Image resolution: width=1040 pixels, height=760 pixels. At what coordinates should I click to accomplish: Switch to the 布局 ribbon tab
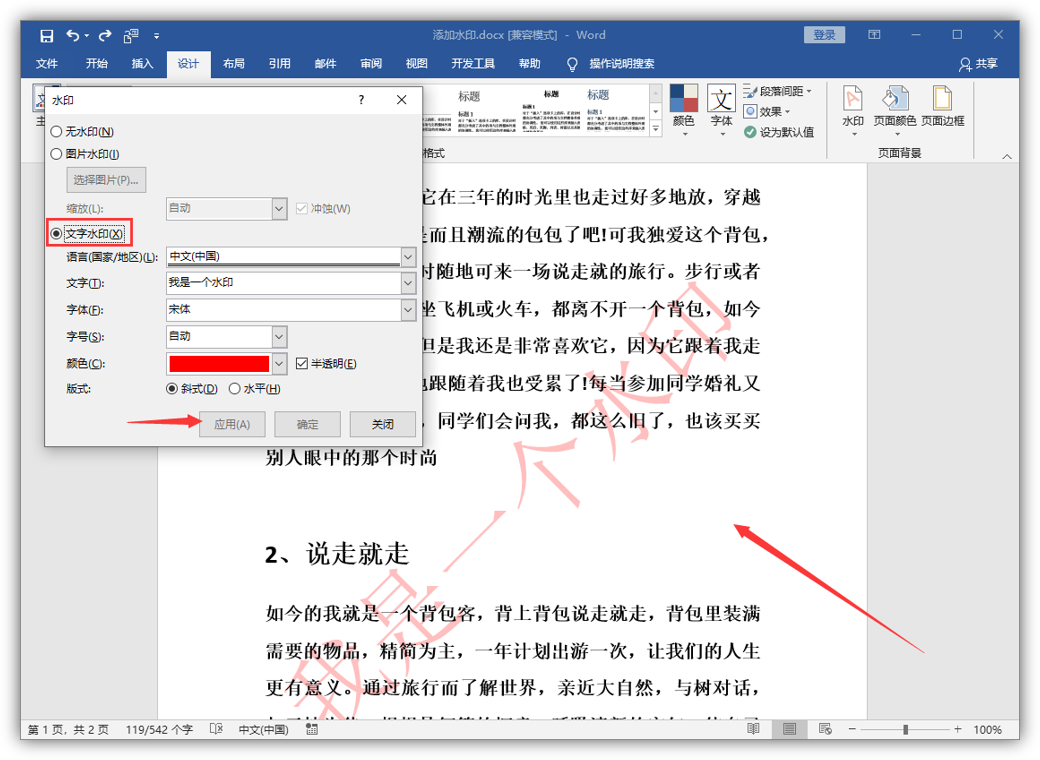tap(233, 64)
